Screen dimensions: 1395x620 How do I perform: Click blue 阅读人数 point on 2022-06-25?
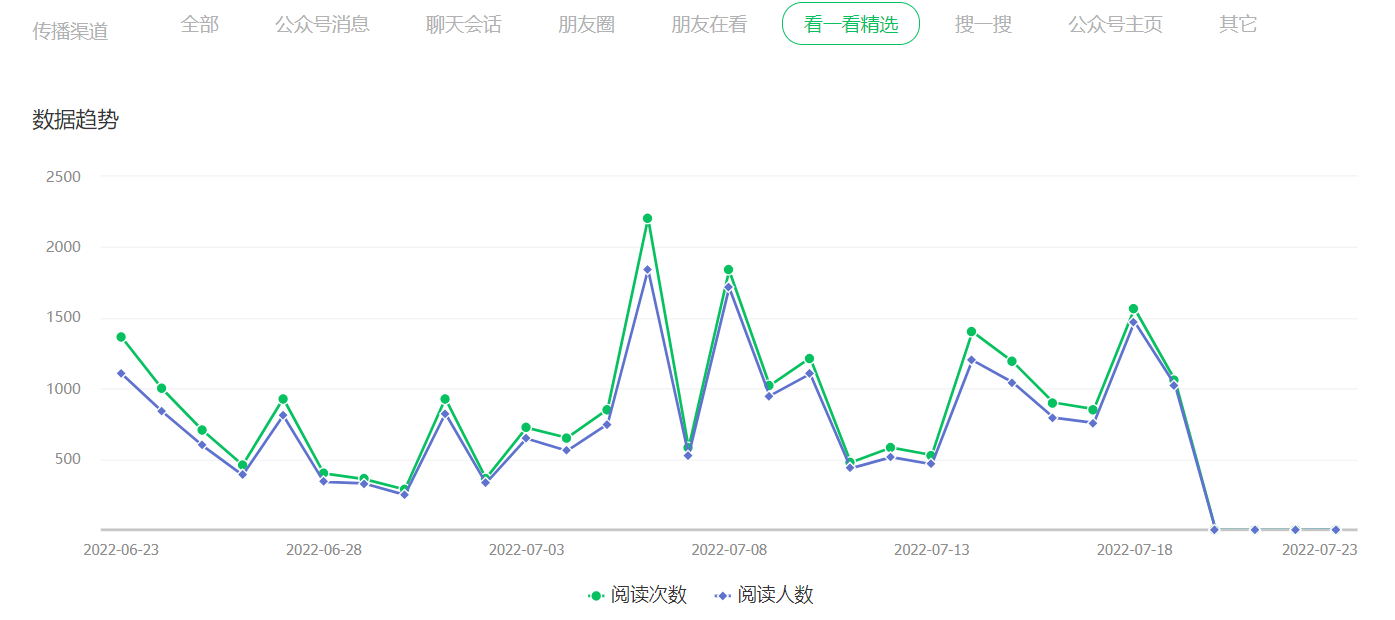coord(202,445)
